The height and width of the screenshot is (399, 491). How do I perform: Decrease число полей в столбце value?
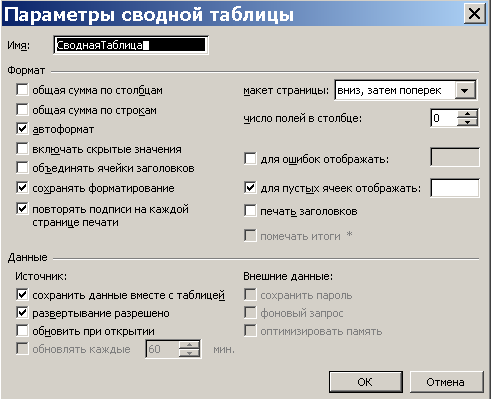pyautogui.click(x=468, y=122)
